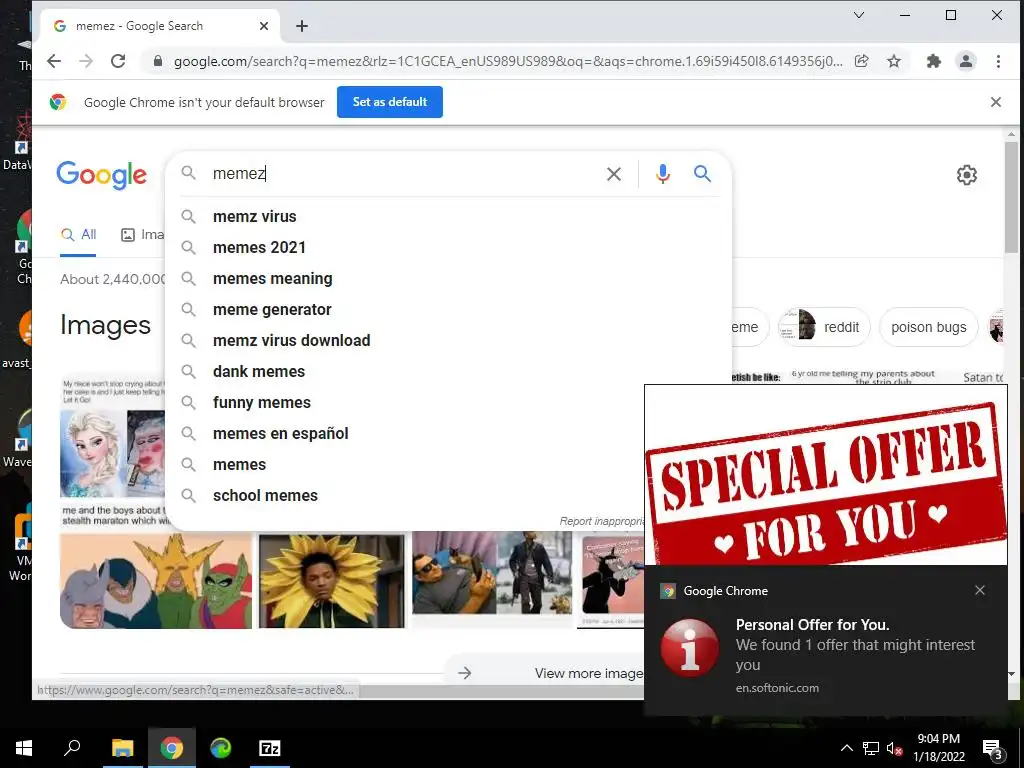Viewport: 1024px width, 768px height.
Task: Open 7-Zip from the taskbar
Action: (270, 748)
